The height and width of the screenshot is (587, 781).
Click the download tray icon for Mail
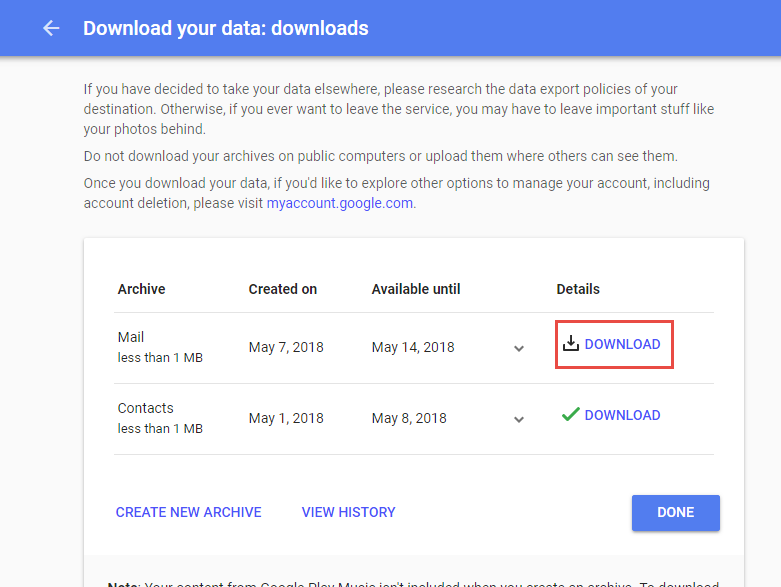pos(571,344)
